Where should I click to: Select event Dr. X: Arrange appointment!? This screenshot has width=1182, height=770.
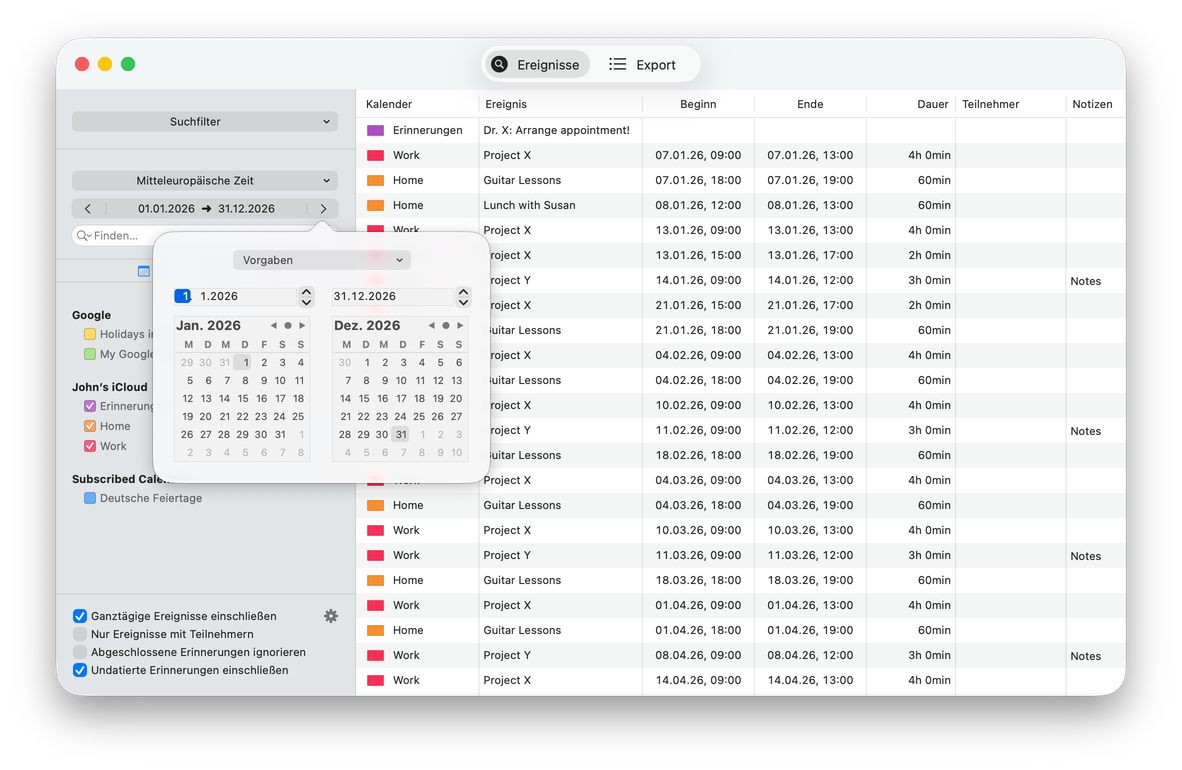556,130
